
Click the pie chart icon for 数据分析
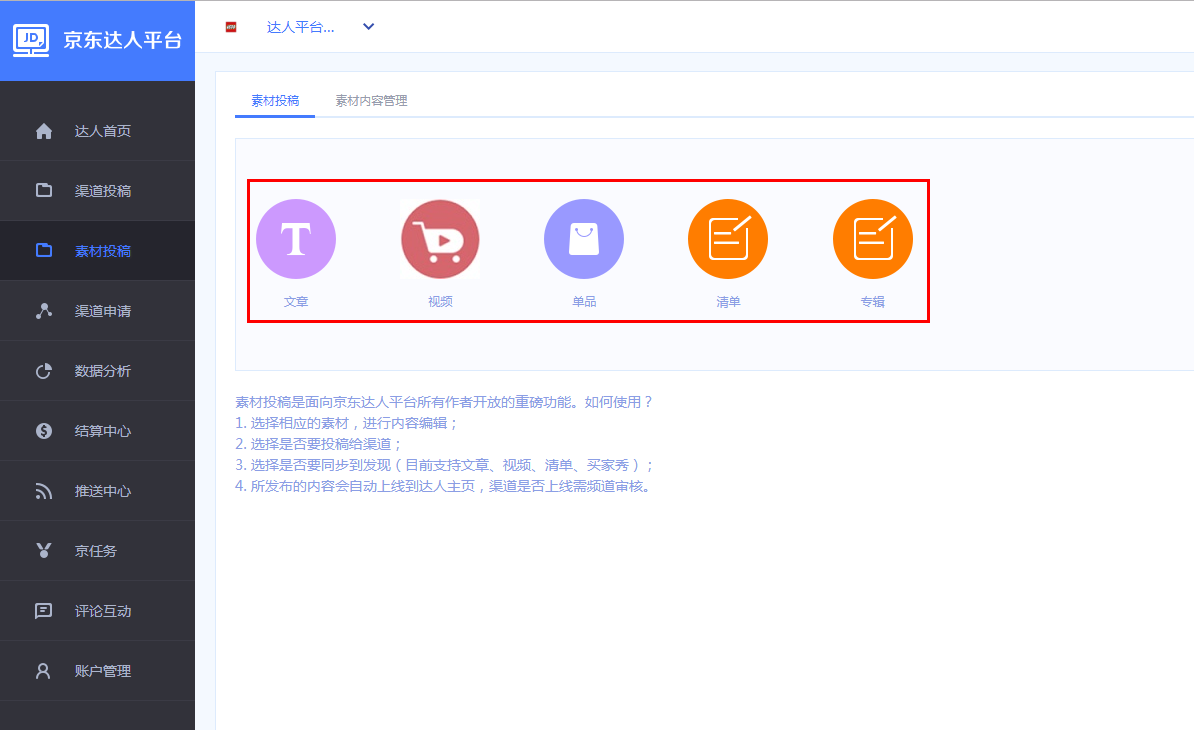44,371
